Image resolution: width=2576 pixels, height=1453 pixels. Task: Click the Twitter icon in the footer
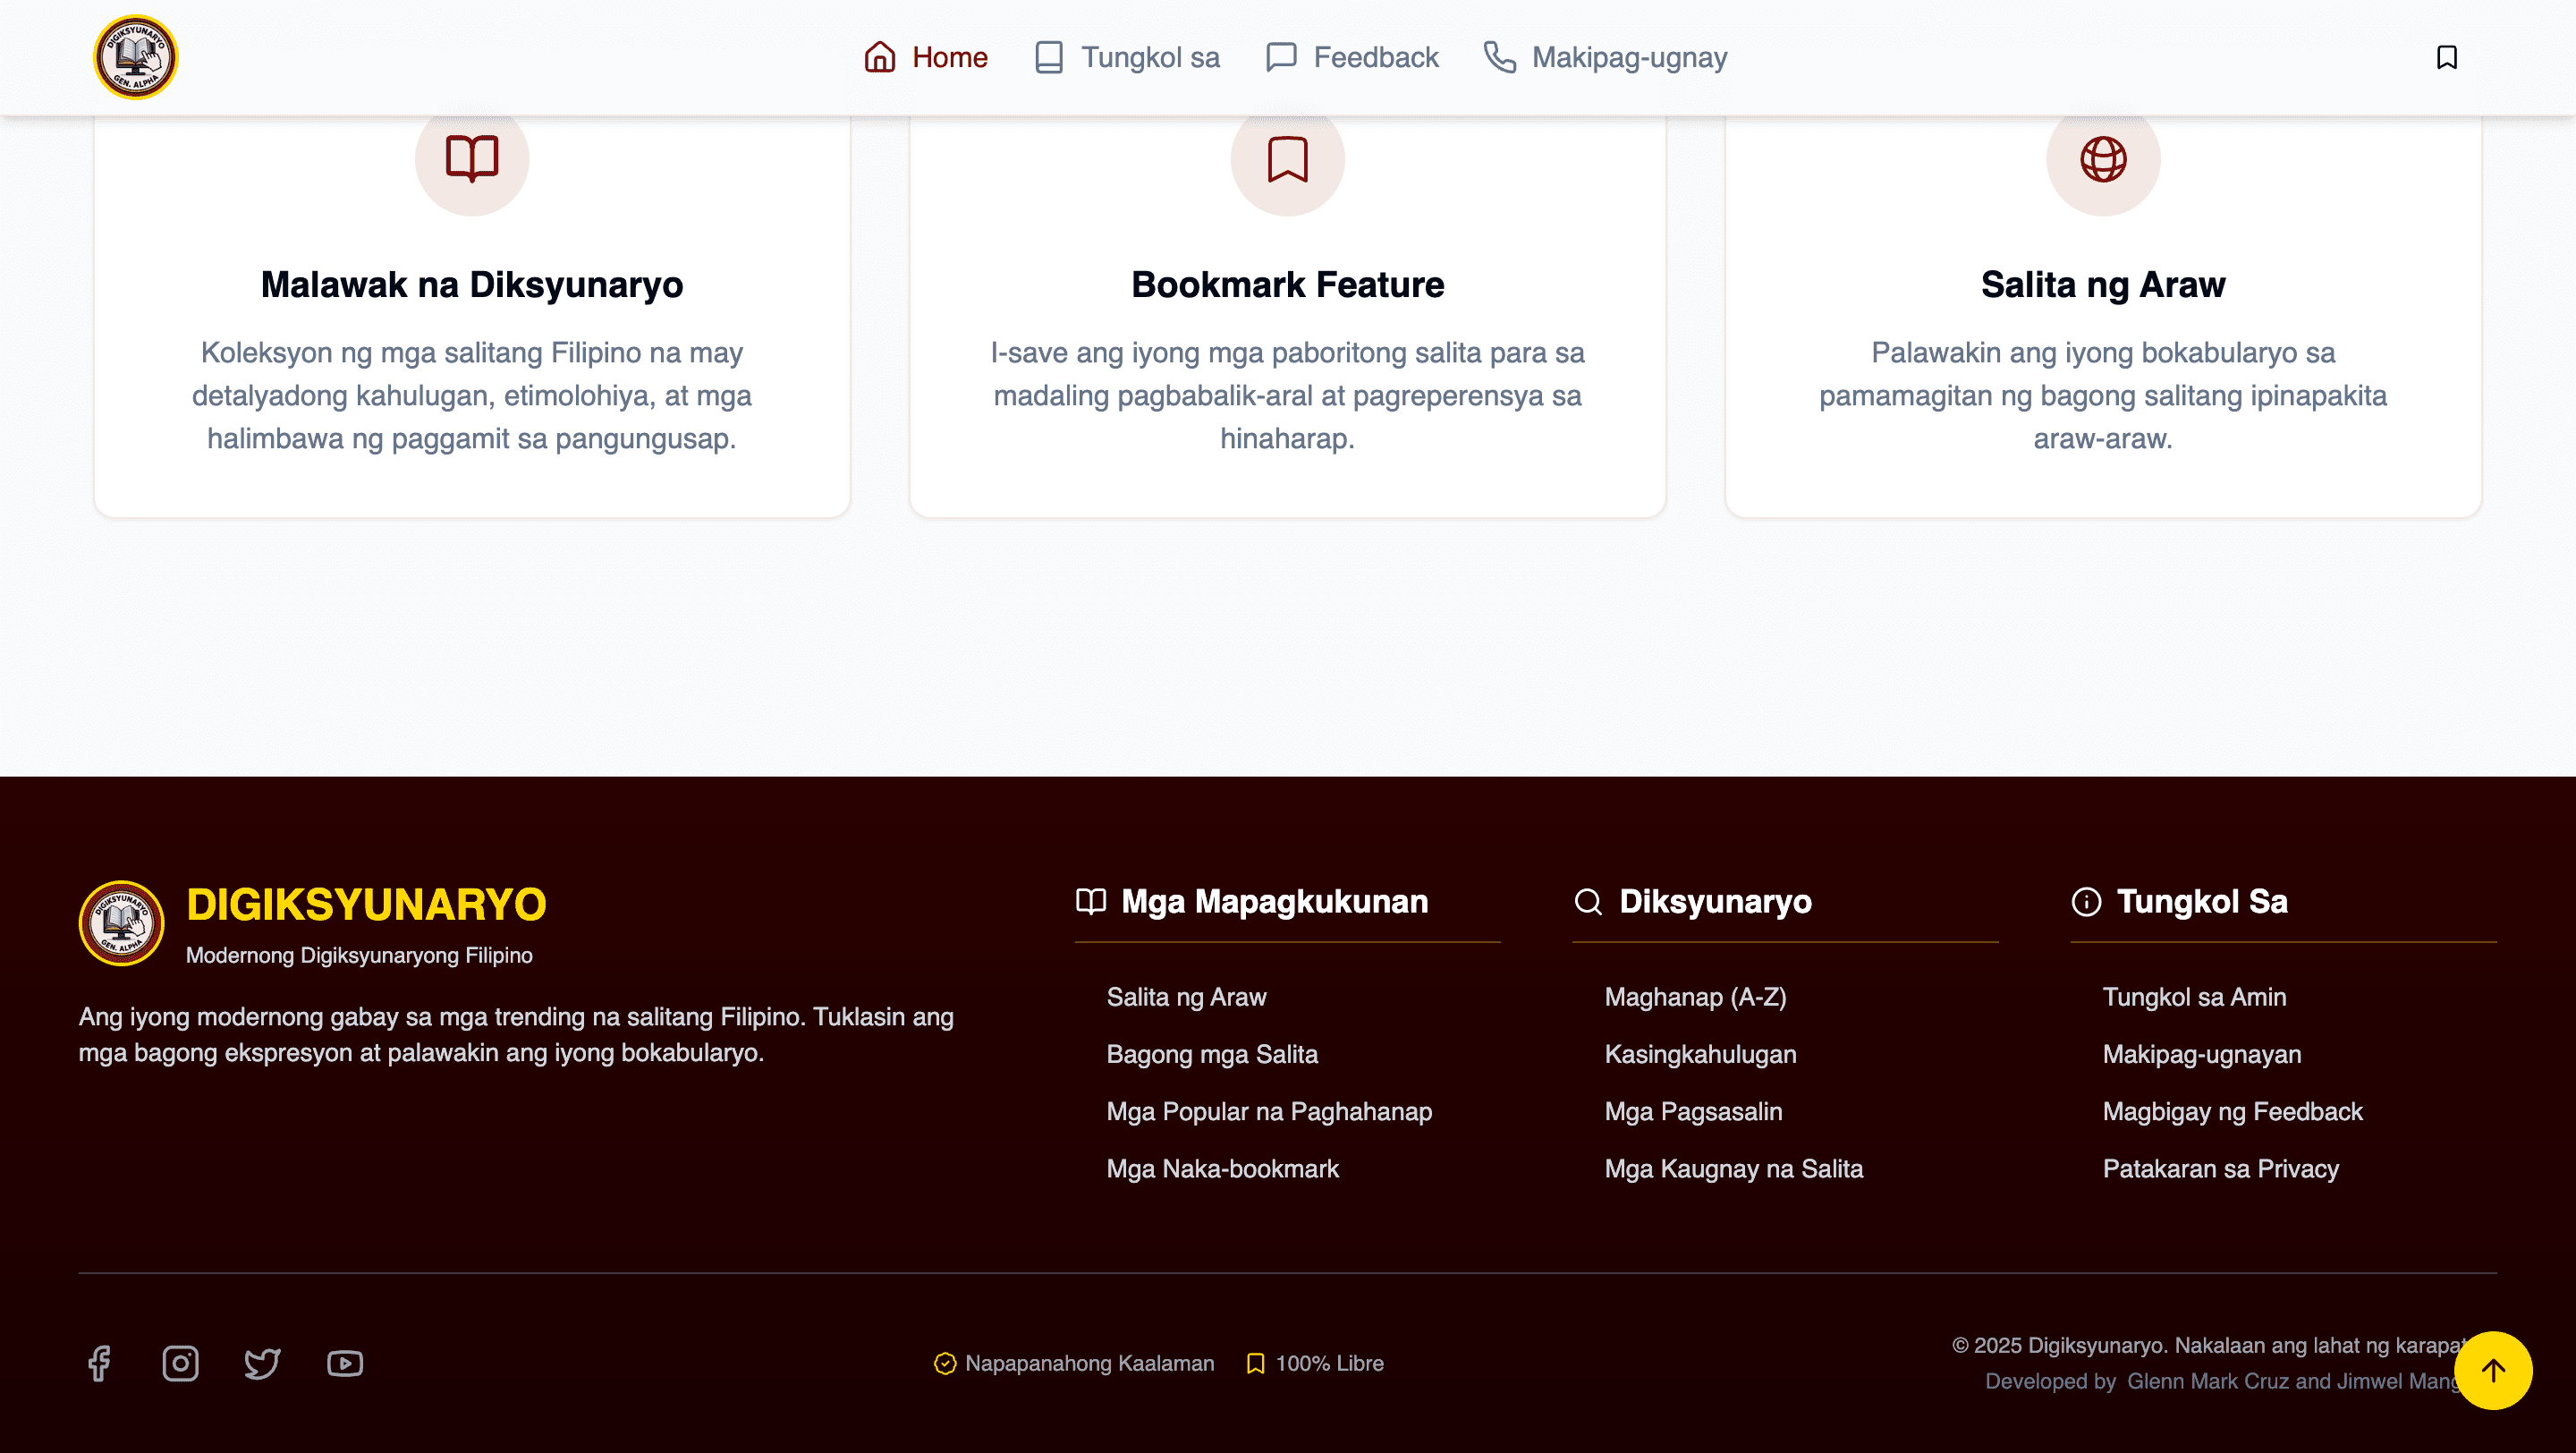click(263, 1363)
